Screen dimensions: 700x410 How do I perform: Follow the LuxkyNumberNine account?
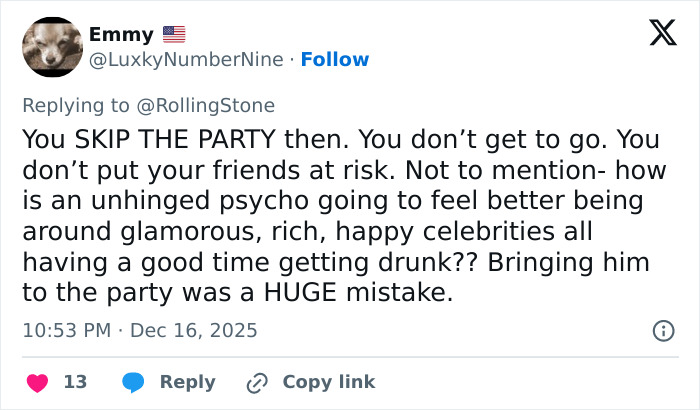(x=335, y=59)
